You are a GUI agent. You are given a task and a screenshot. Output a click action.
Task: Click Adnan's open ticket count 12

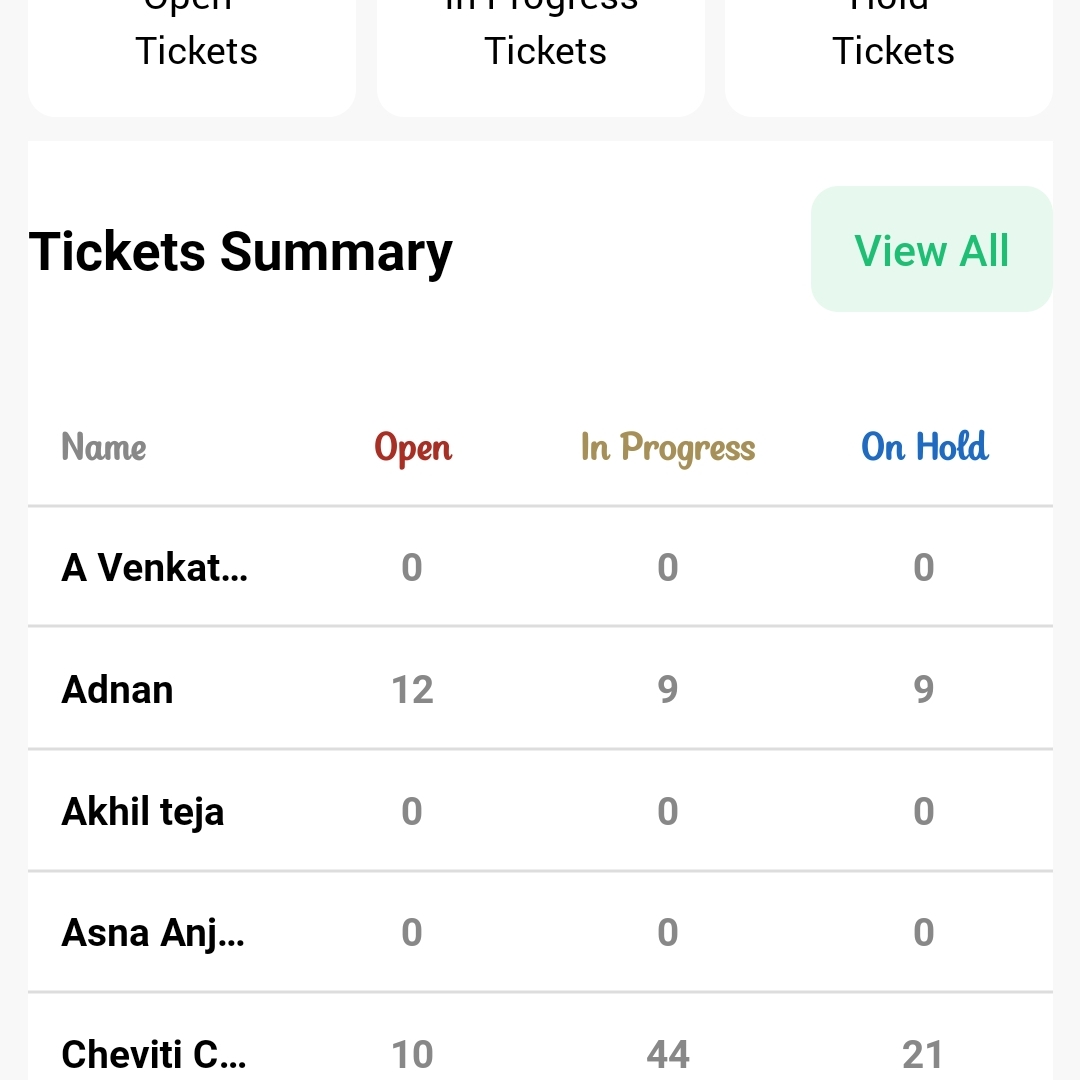(x=412, y=690)
